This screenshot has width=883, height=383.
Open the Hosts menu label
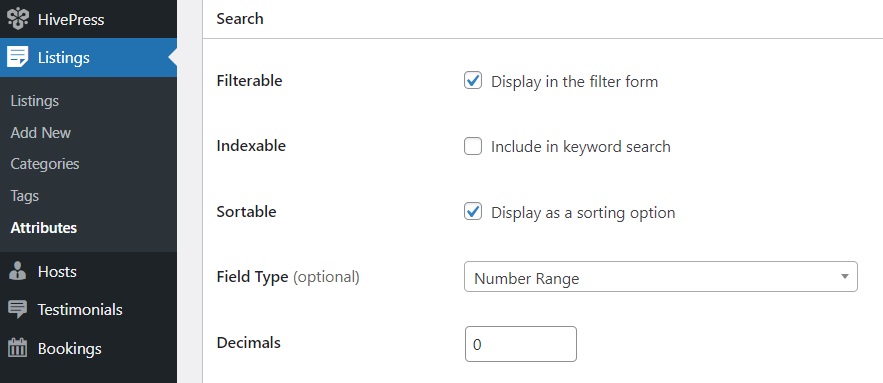click(57, 271)
